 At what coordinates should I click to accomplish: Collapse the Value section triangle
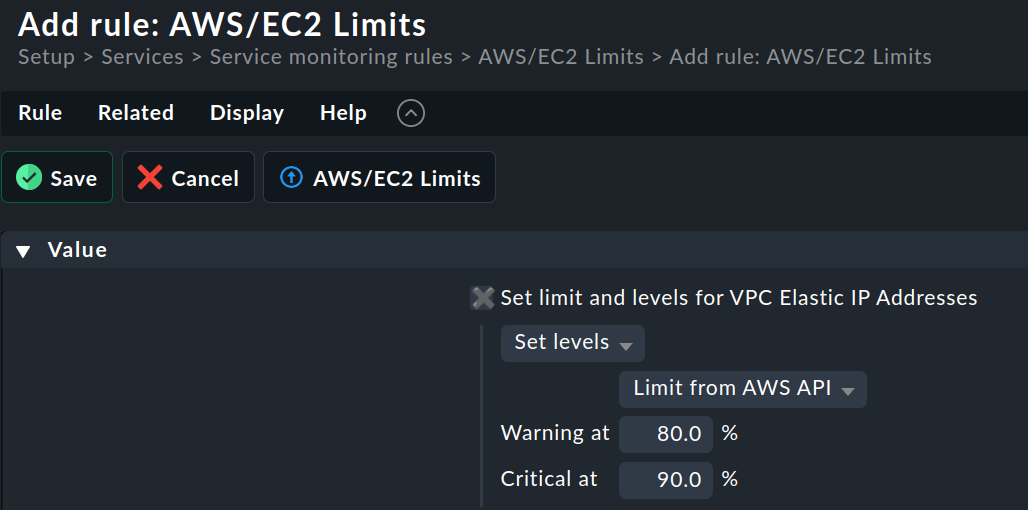[23, 251]
